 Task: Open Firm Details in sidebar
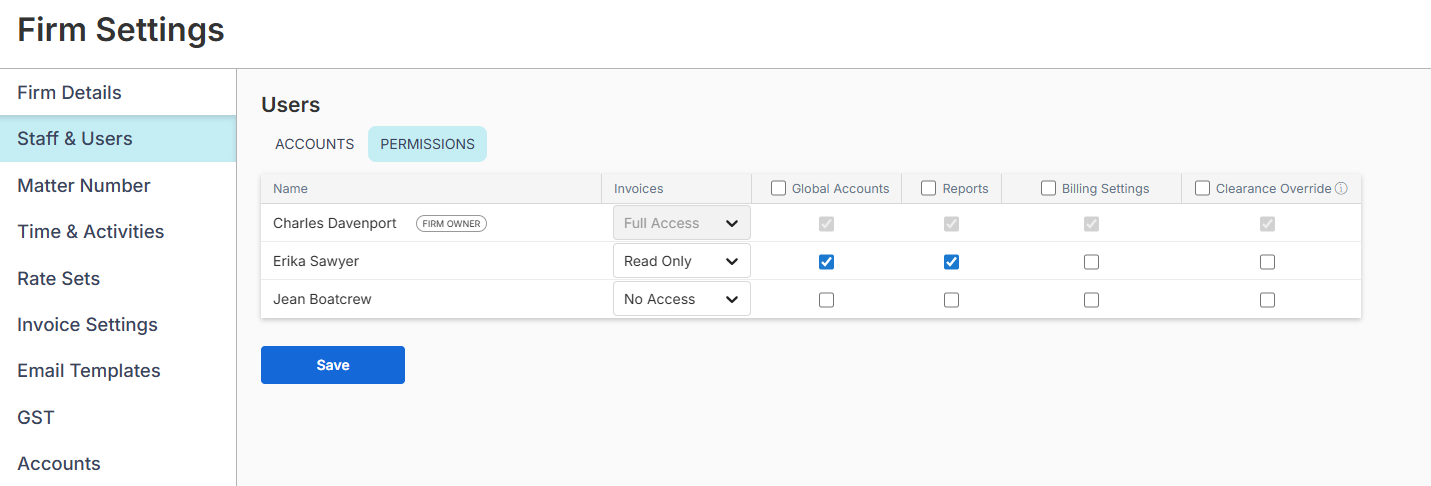tap(69, 93)
